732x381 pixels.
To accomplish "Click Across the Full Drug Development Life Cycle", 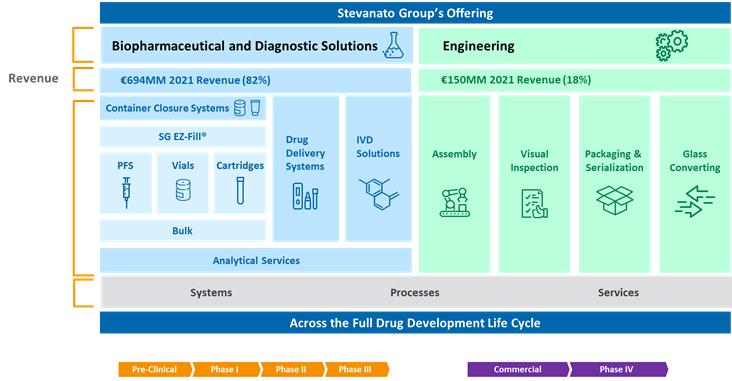I will (x=415, y=323).
